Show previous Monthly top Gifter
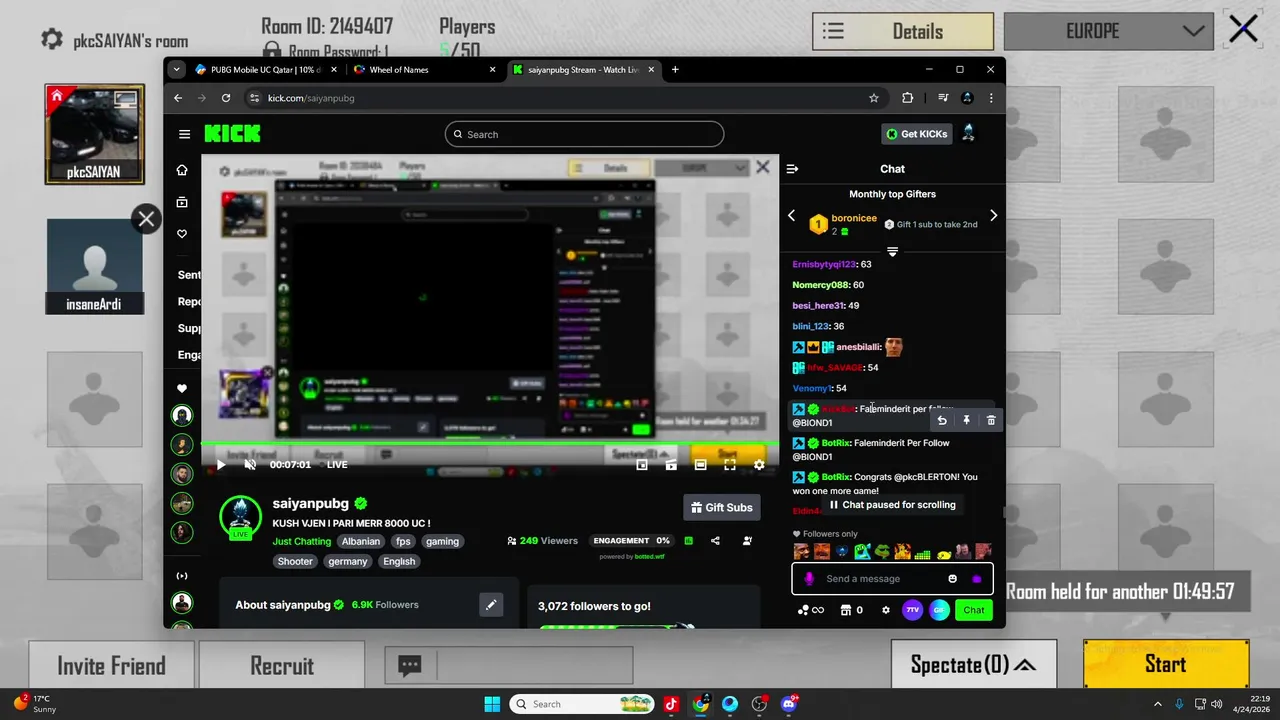Viewport: 1280px width, 720px height. tap(791, 215)
